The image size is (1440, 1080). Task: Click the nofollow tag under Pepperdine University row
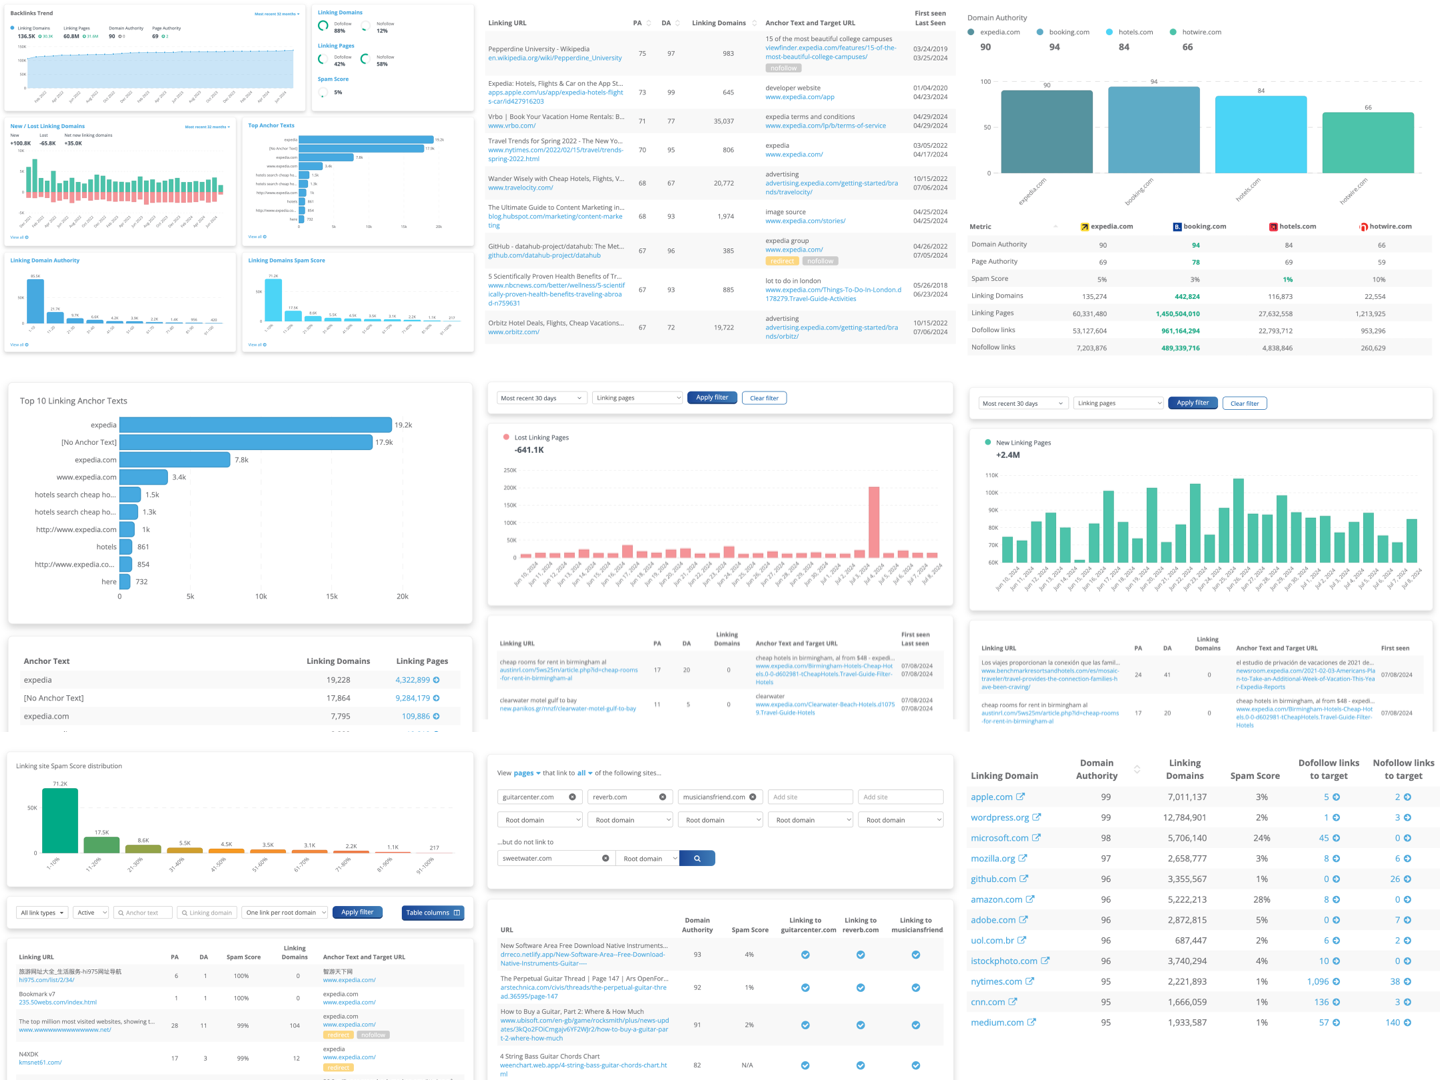[x=784, y=68]
